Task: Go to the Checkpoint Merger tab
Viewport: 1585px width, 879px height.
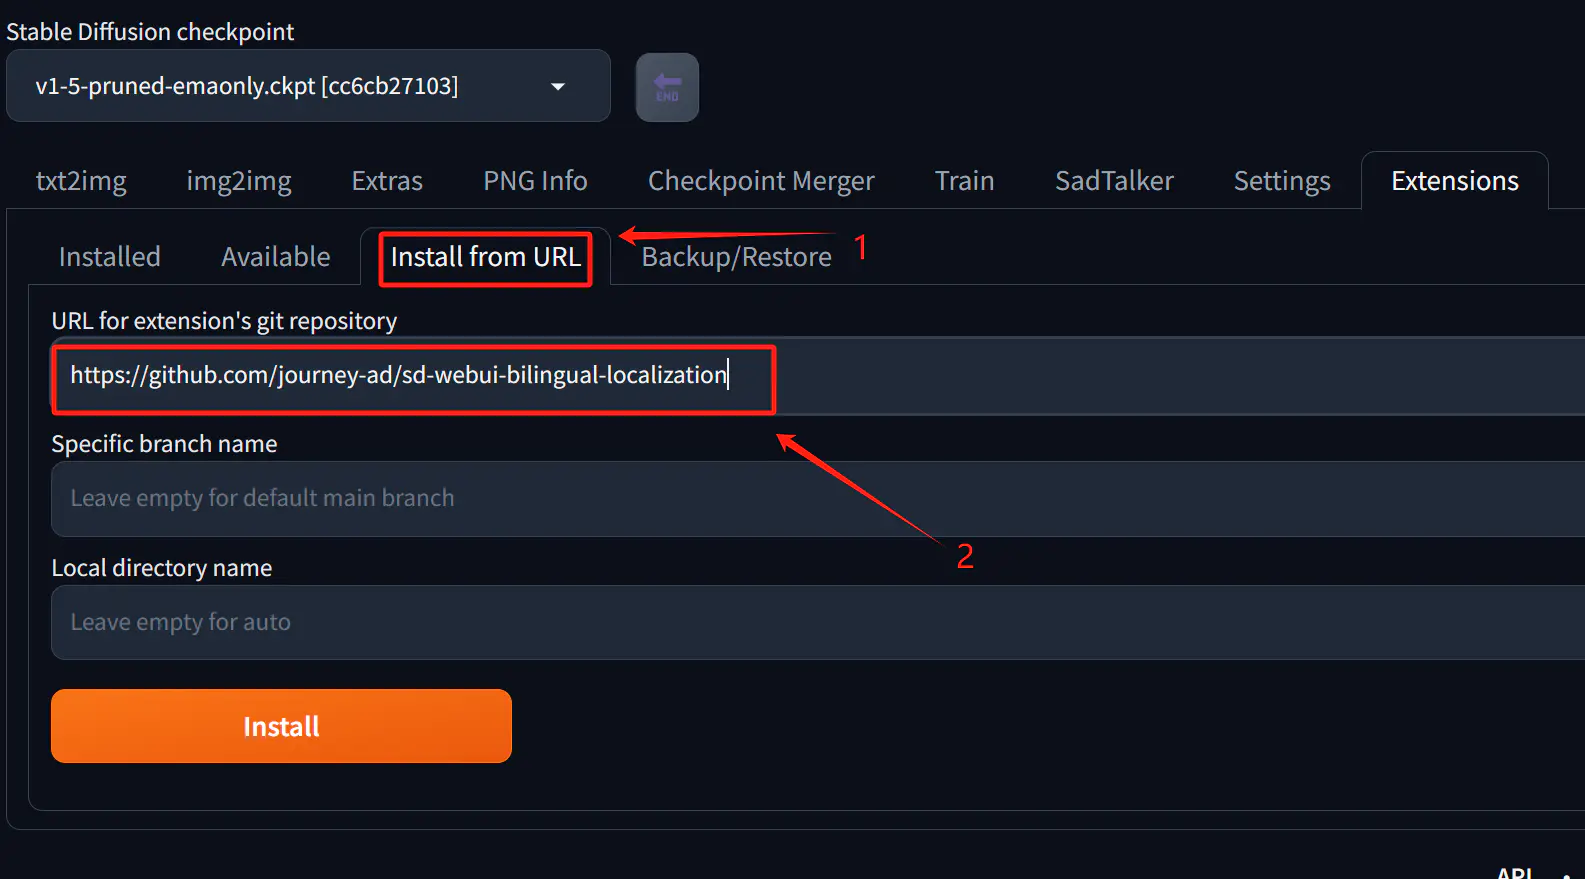Action: (761, 181)
